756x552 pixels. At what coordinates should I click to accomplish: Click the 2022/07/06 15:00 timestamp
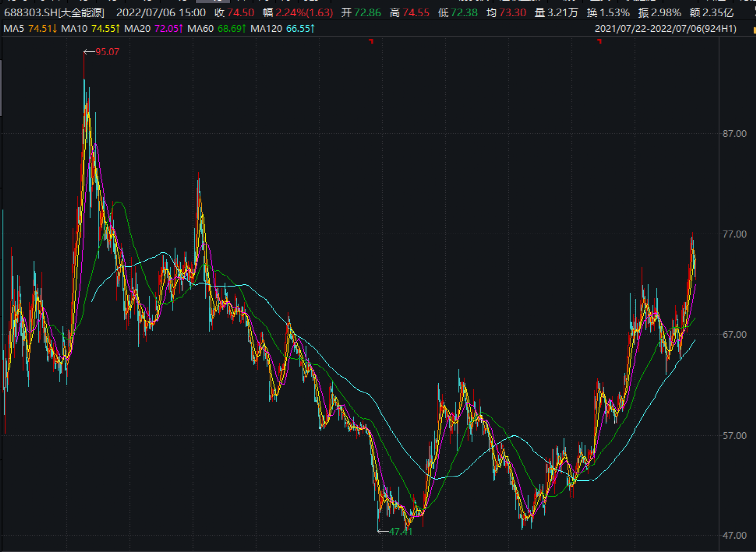pos(163,12)
